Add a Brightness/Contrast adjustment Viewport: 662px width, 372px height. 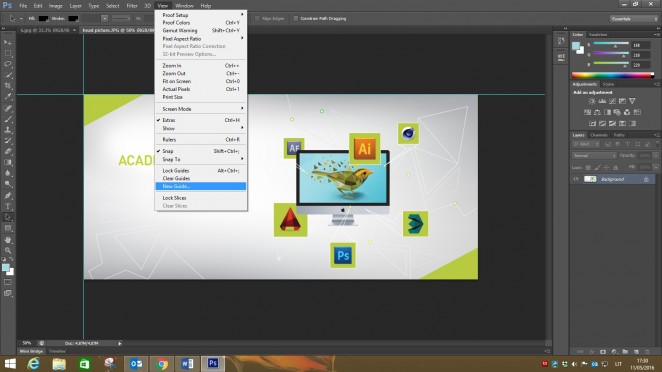pos(592,101)
